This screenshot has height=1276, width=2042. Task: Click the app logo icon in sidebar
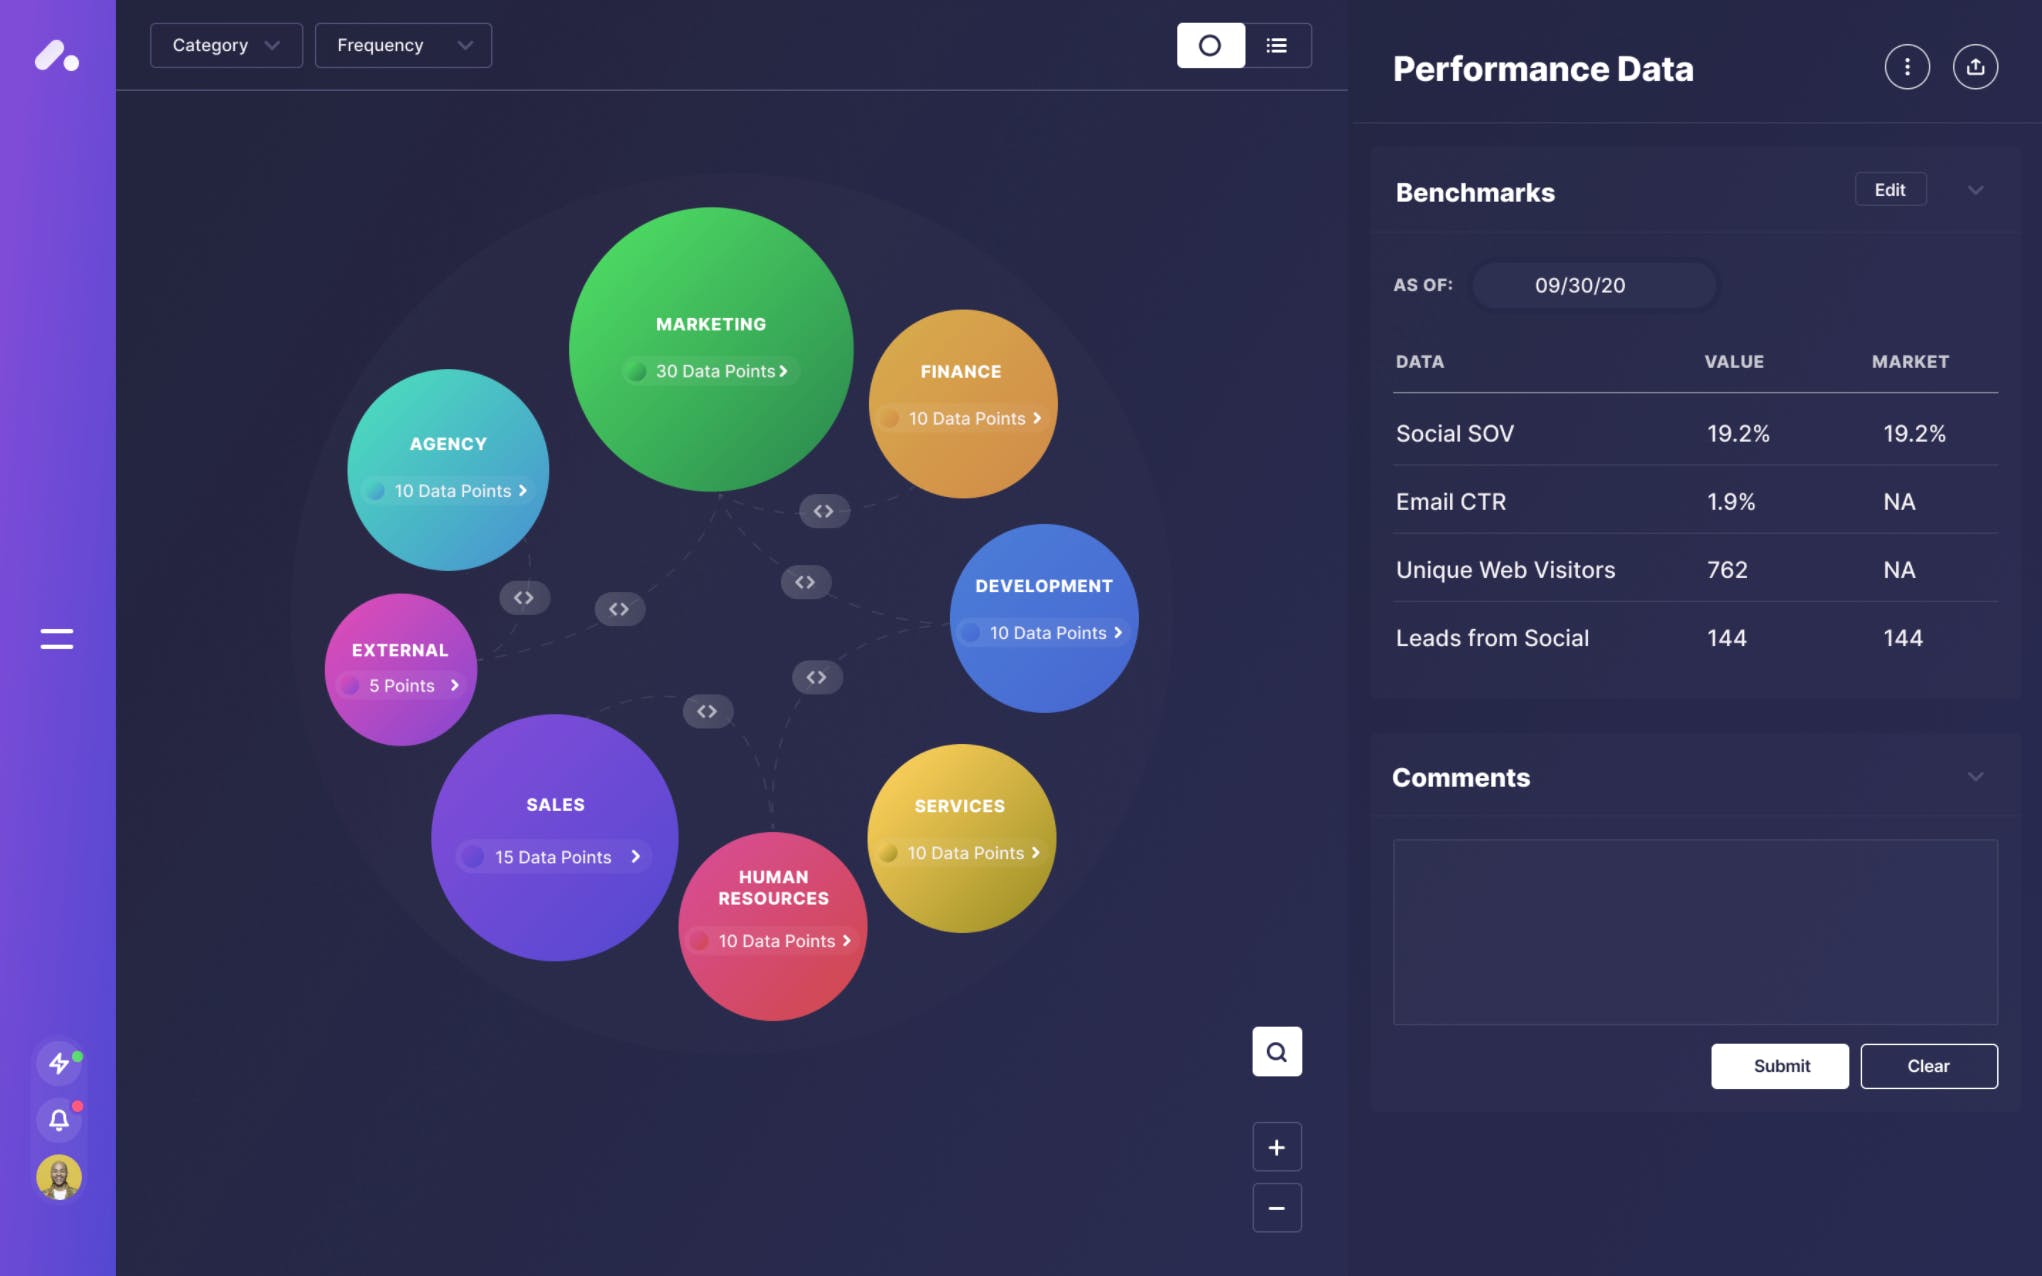[x=57, y=56]
